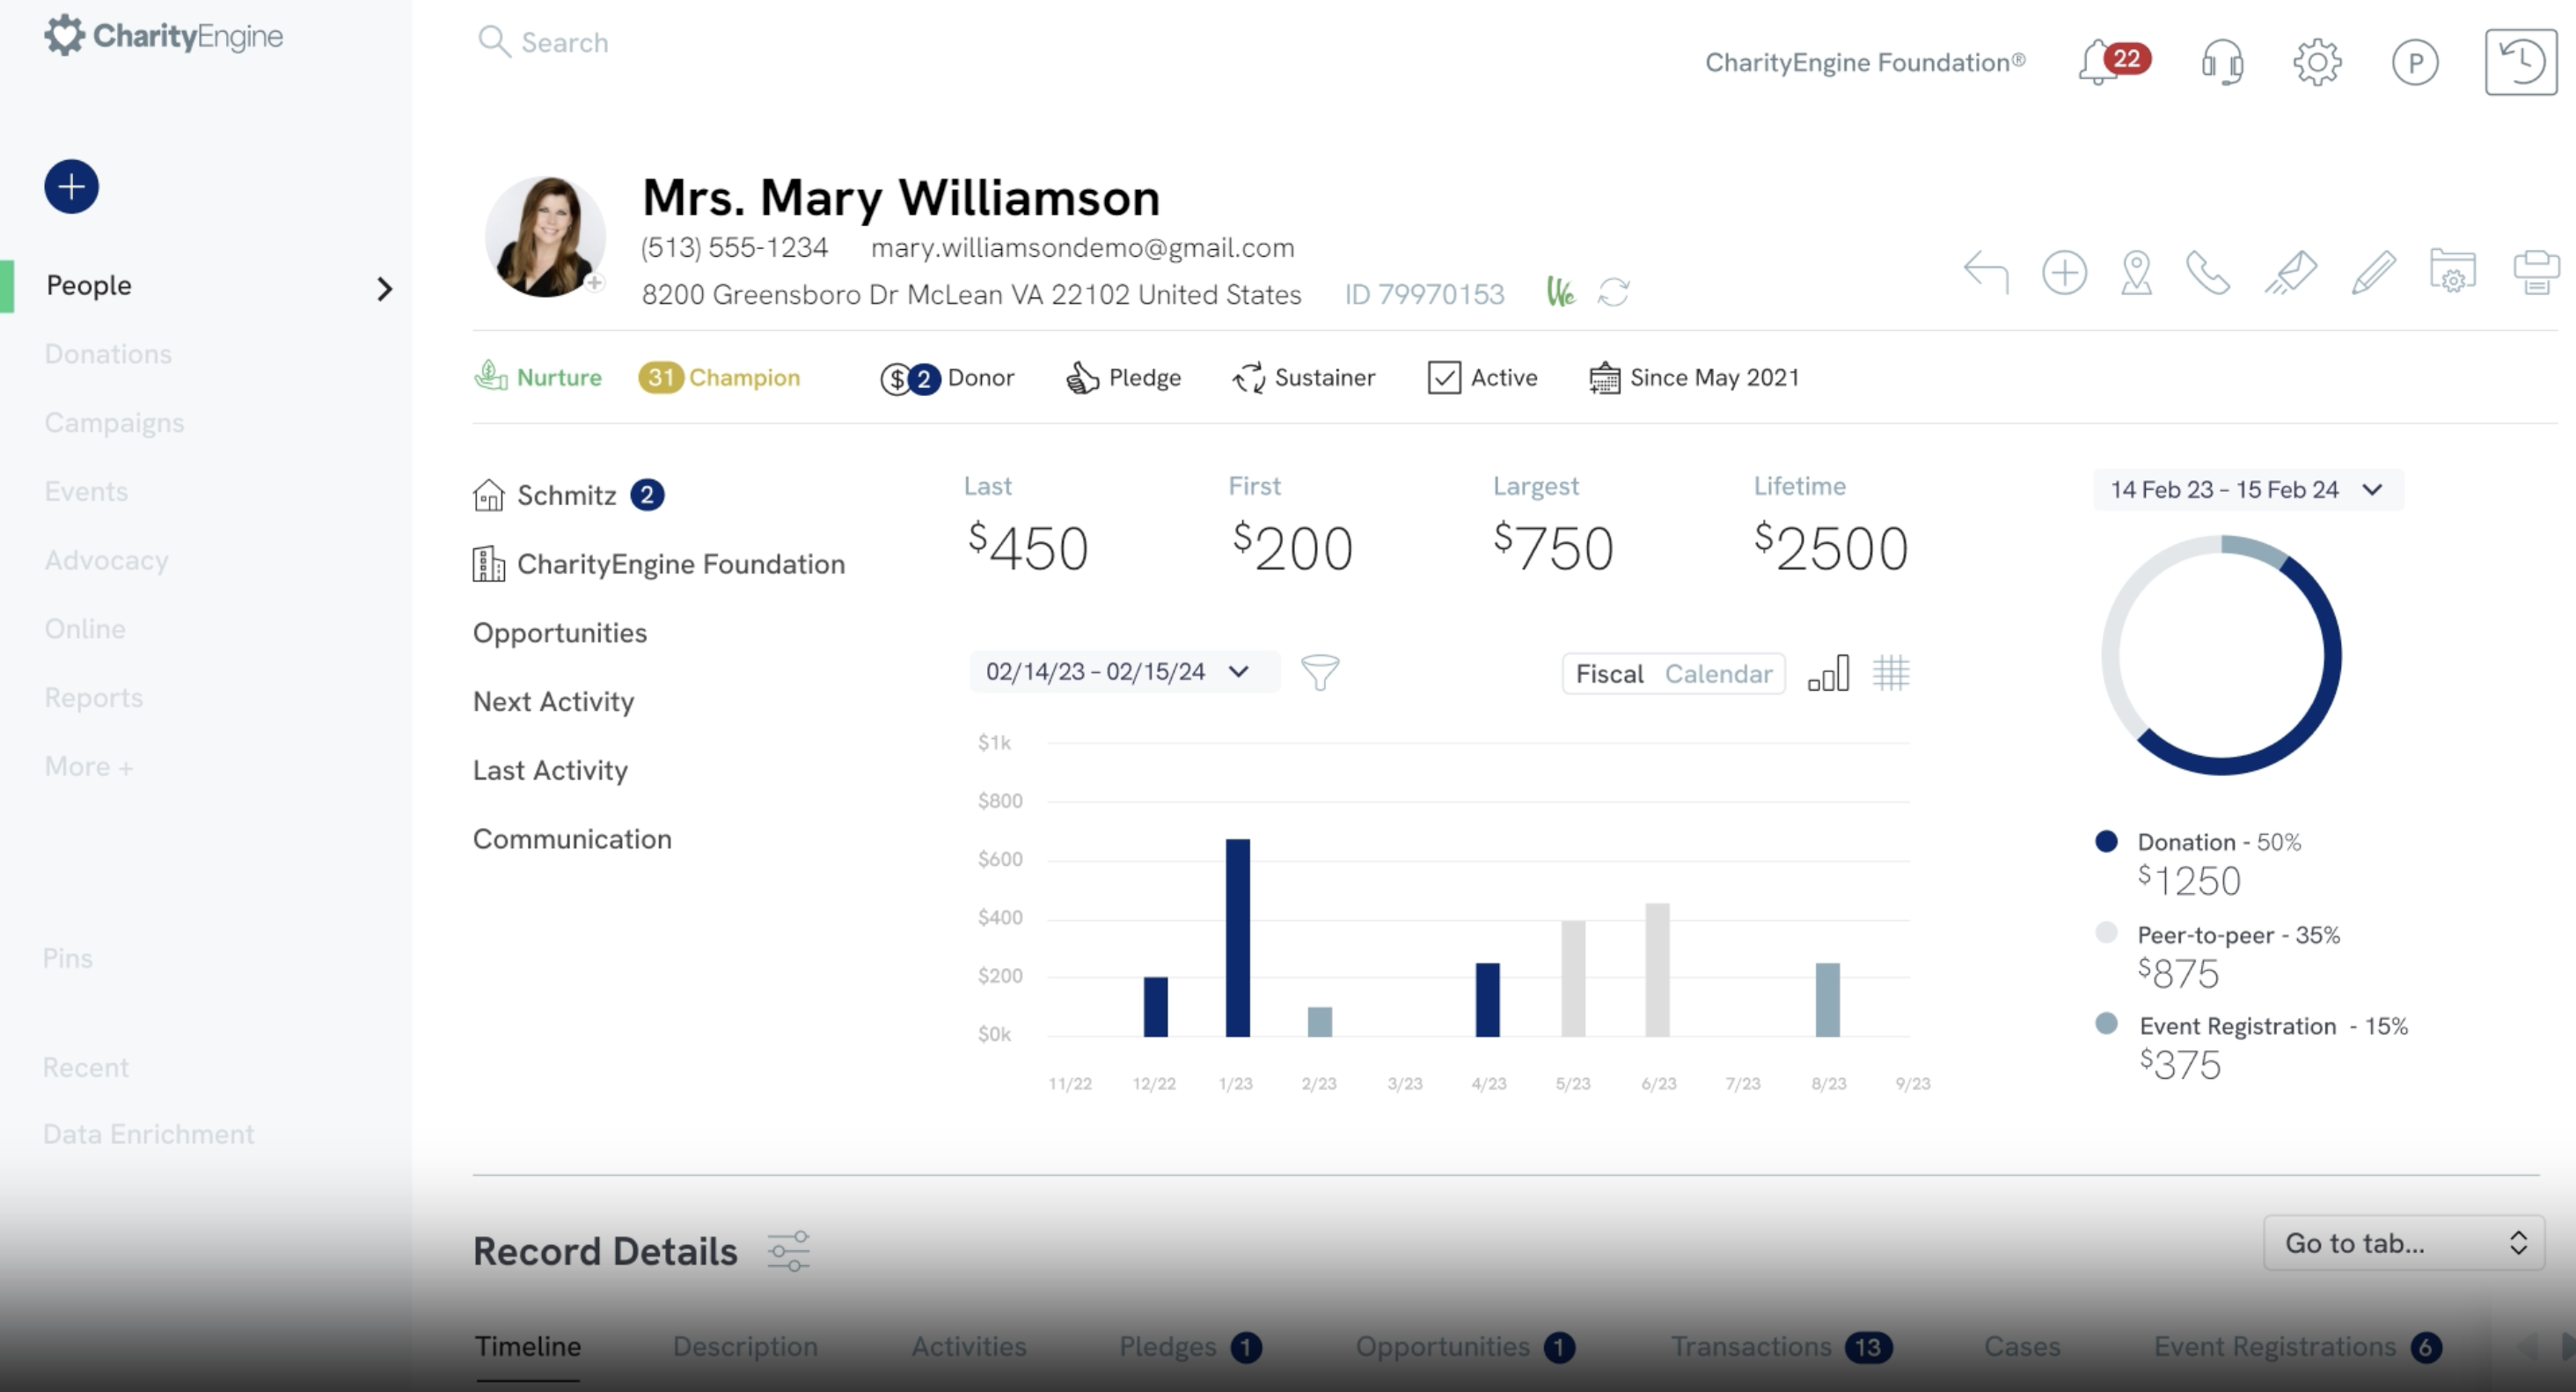Viewport: 2576px width, 1392px height.
Task: Select the Fiscal view option
Action: point(1609,674)
